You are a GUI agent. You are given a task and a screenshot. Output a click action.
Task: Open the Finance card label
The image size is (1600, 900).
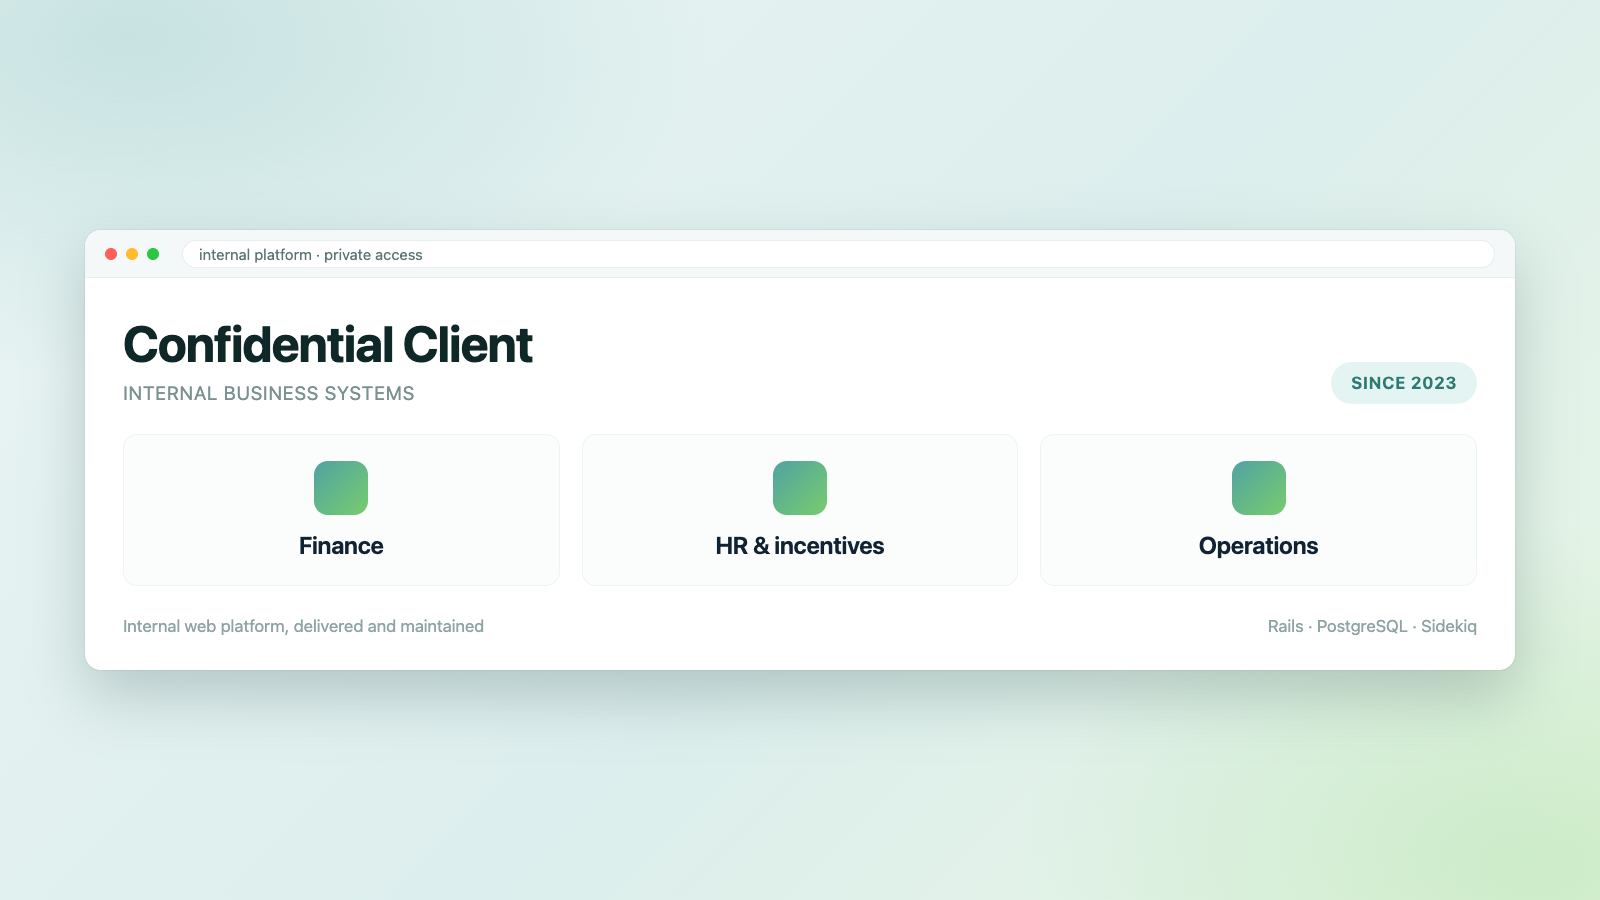coord(341,546)
